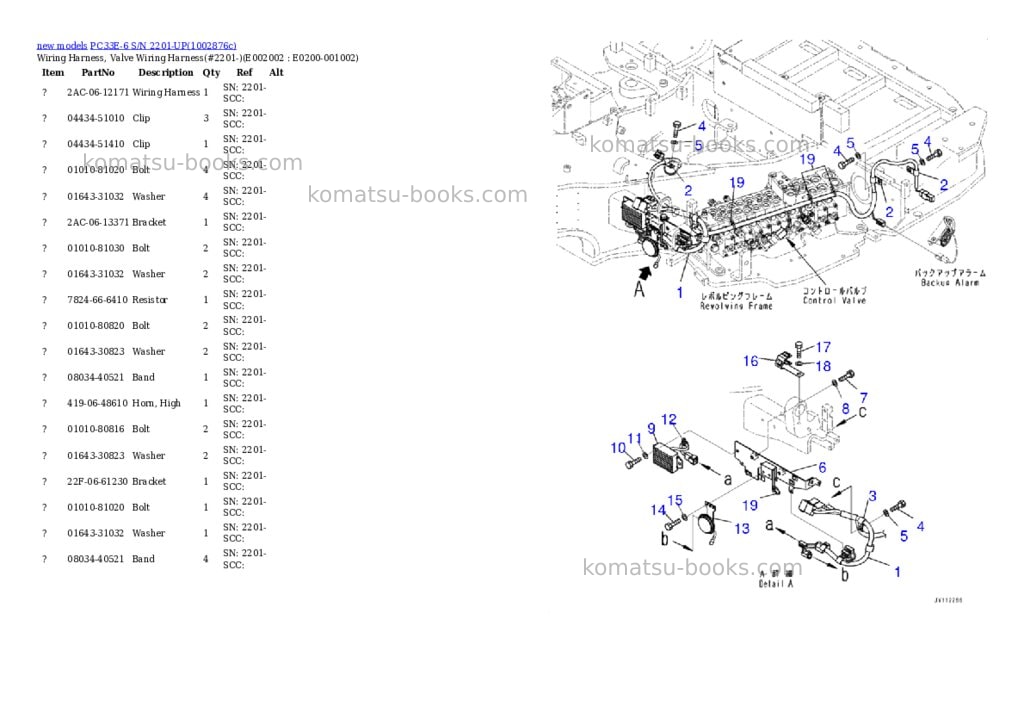This screenshot has height=725, width=1024.
Task: Select part number 22F-06-61230
Action: 97,481
